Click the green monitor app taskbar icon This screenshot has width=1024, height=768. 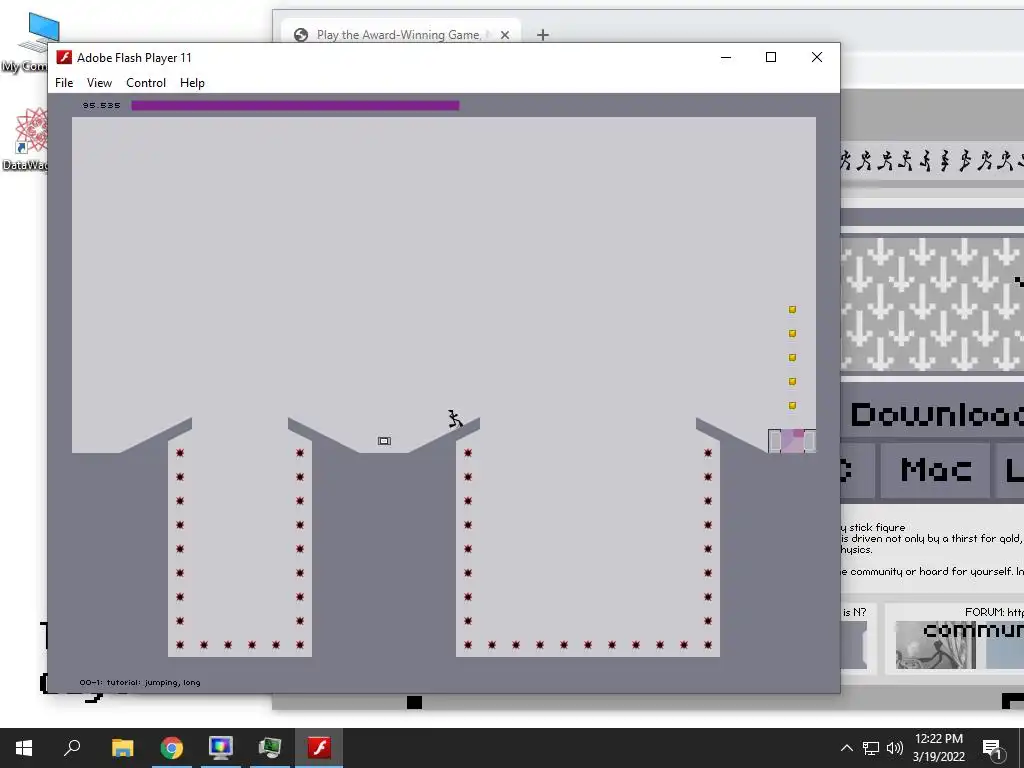(x=270, y=748)
